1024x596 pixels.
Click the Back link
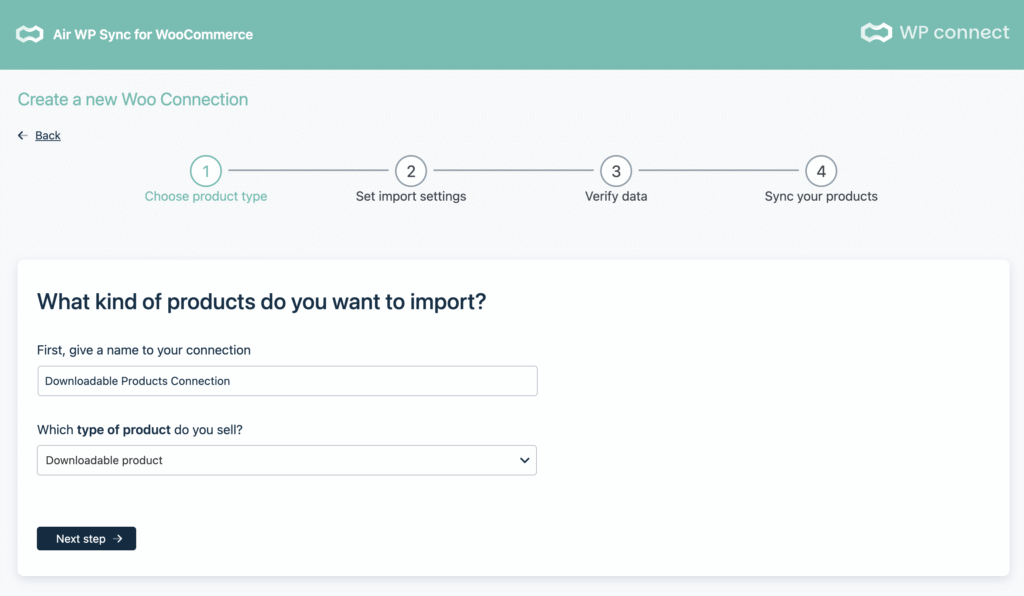coord(48,136)
